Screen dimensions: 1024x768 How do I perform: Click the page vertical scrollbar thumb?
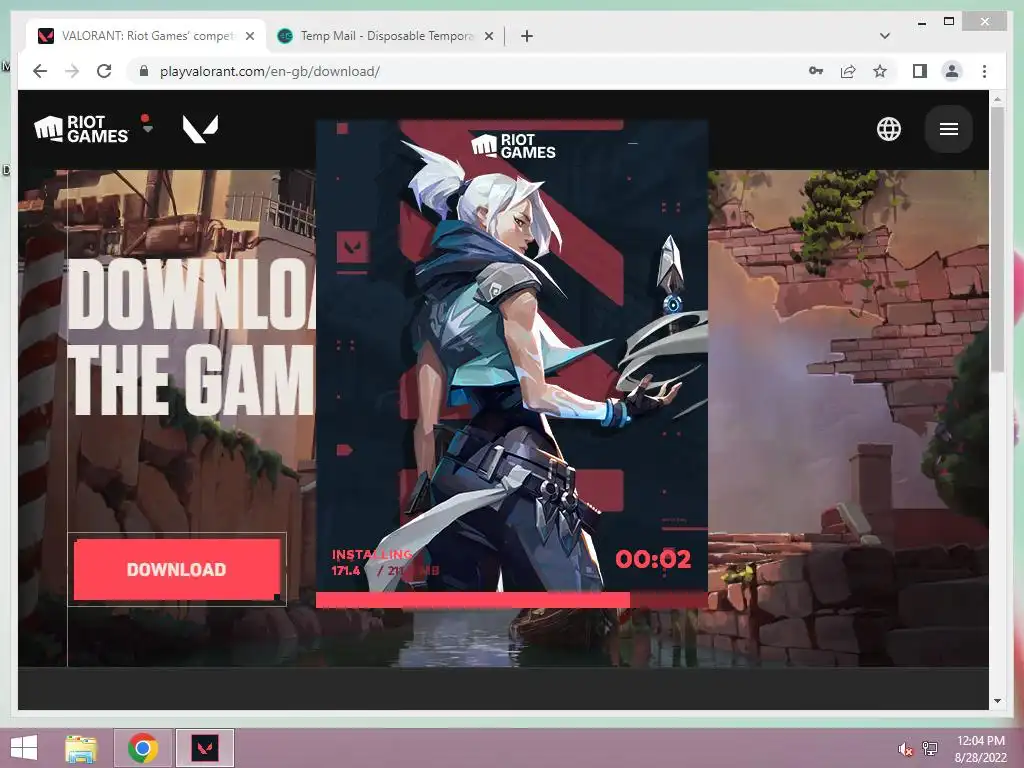[997, 240]
